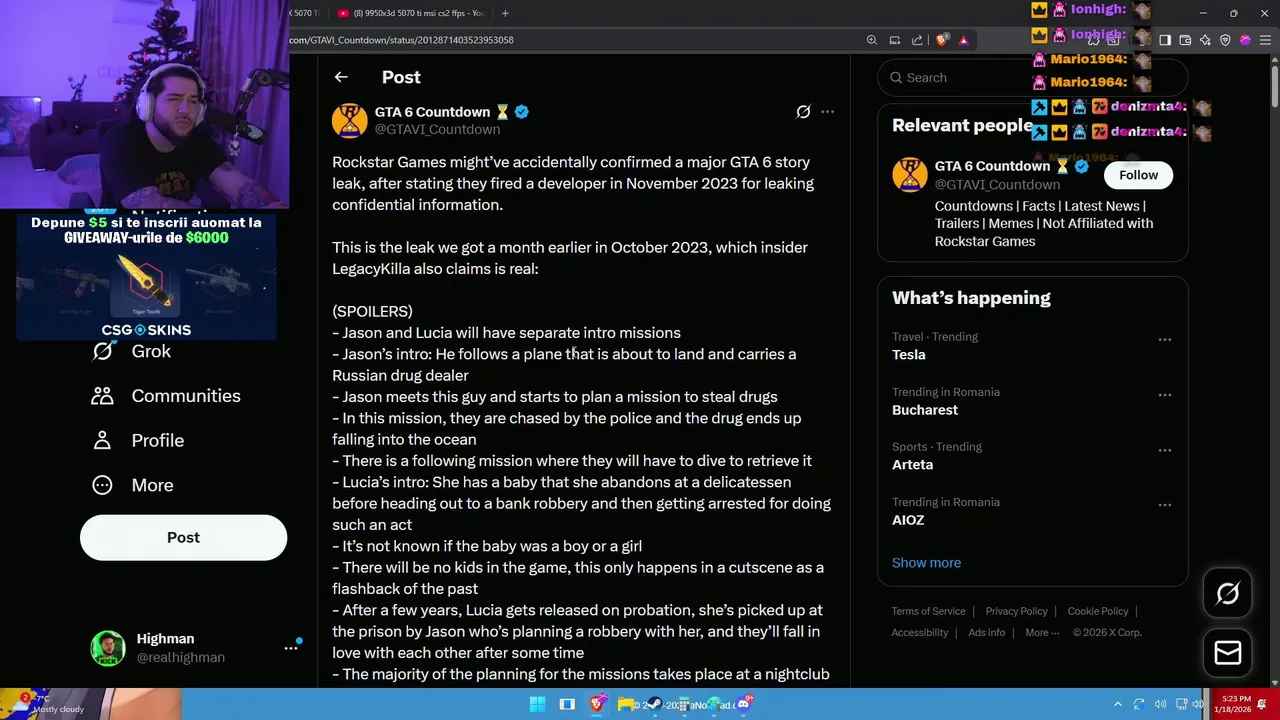The image size is (1280, 720).
Task: Toggle the browser sidebar panel icon
Action: pyautogui.click(x=1165, y=40)
